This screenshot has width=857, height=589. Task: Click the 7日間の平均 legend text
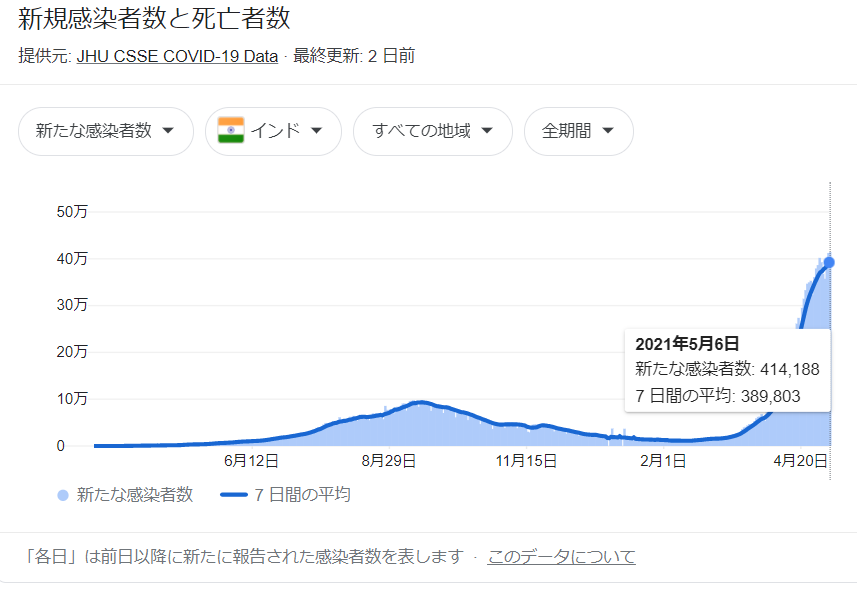coord(302,495)
